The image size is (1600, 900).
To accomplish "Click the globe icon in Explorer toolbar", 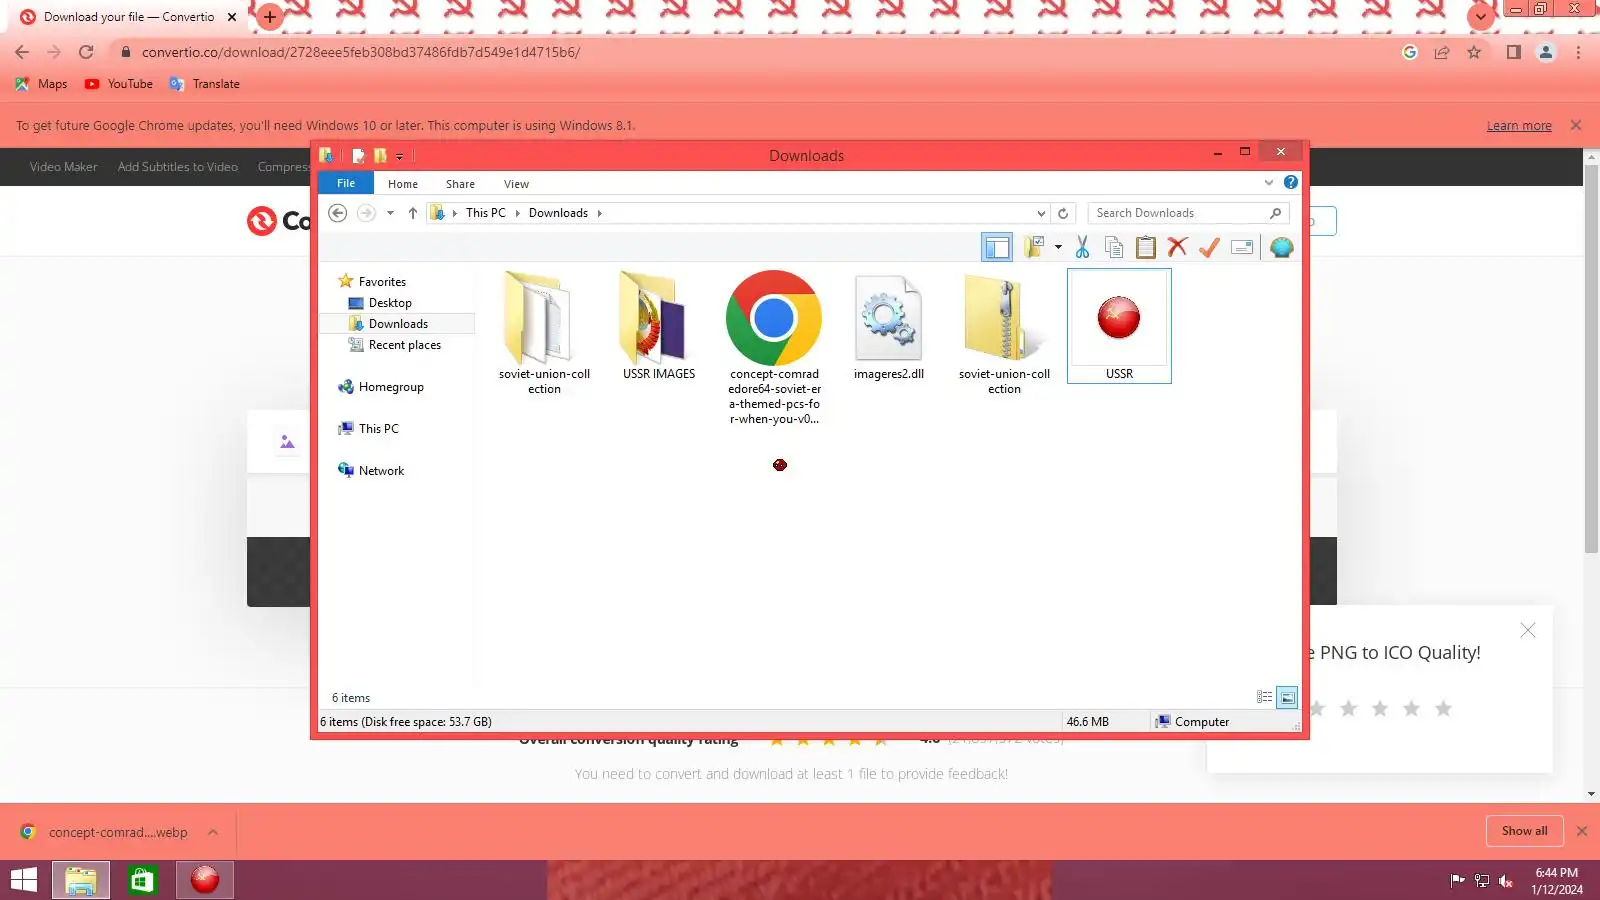I will click(1281, 247).
